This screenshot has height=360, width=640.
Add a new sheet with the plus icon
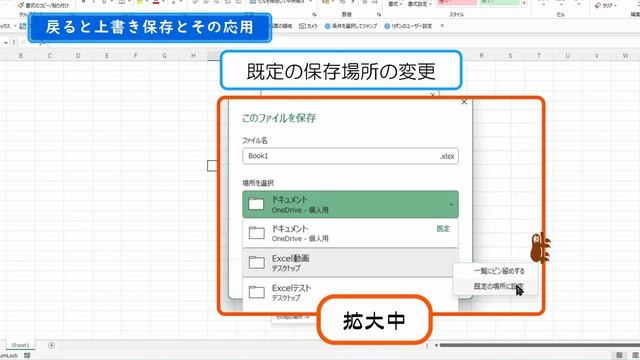tap(51, 345)
